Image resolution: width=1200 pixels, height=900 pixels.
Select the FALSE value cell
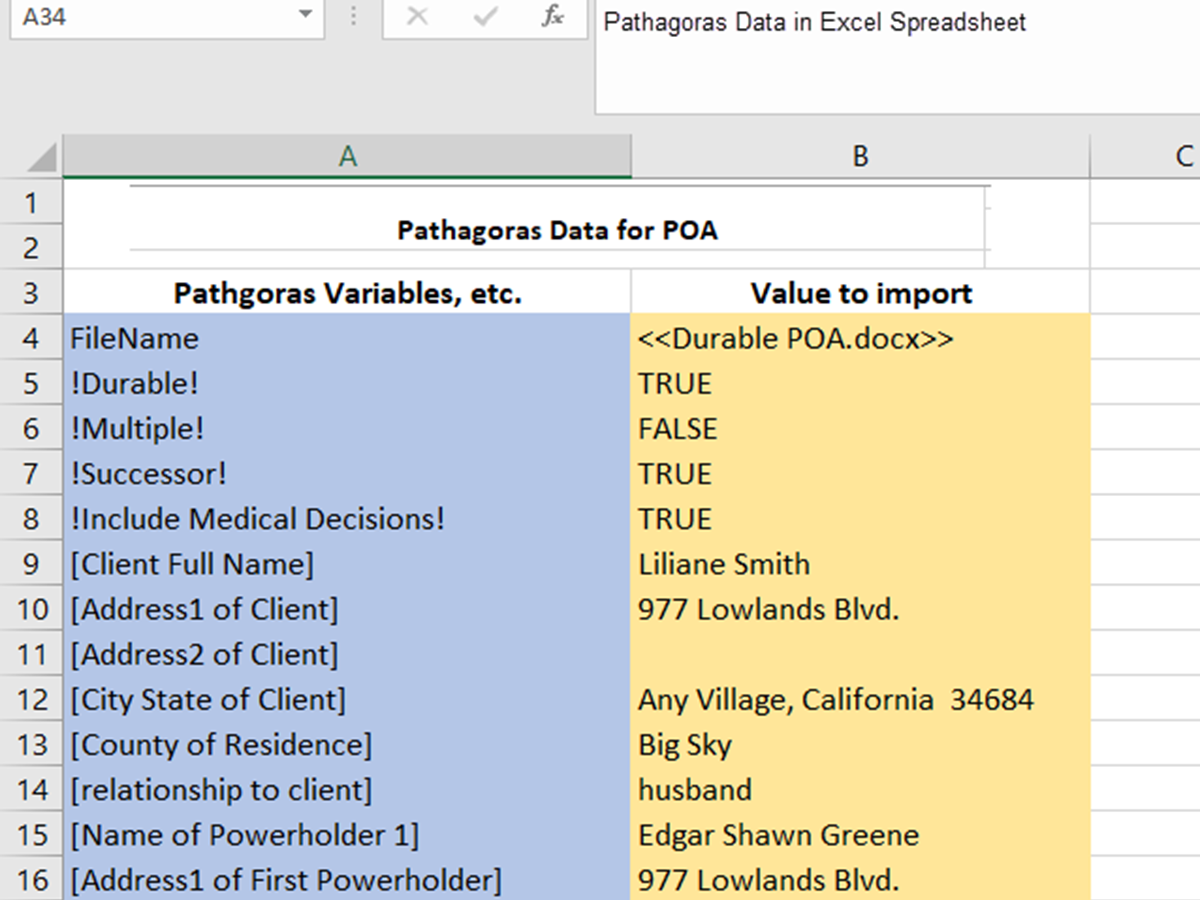(861, 428)
